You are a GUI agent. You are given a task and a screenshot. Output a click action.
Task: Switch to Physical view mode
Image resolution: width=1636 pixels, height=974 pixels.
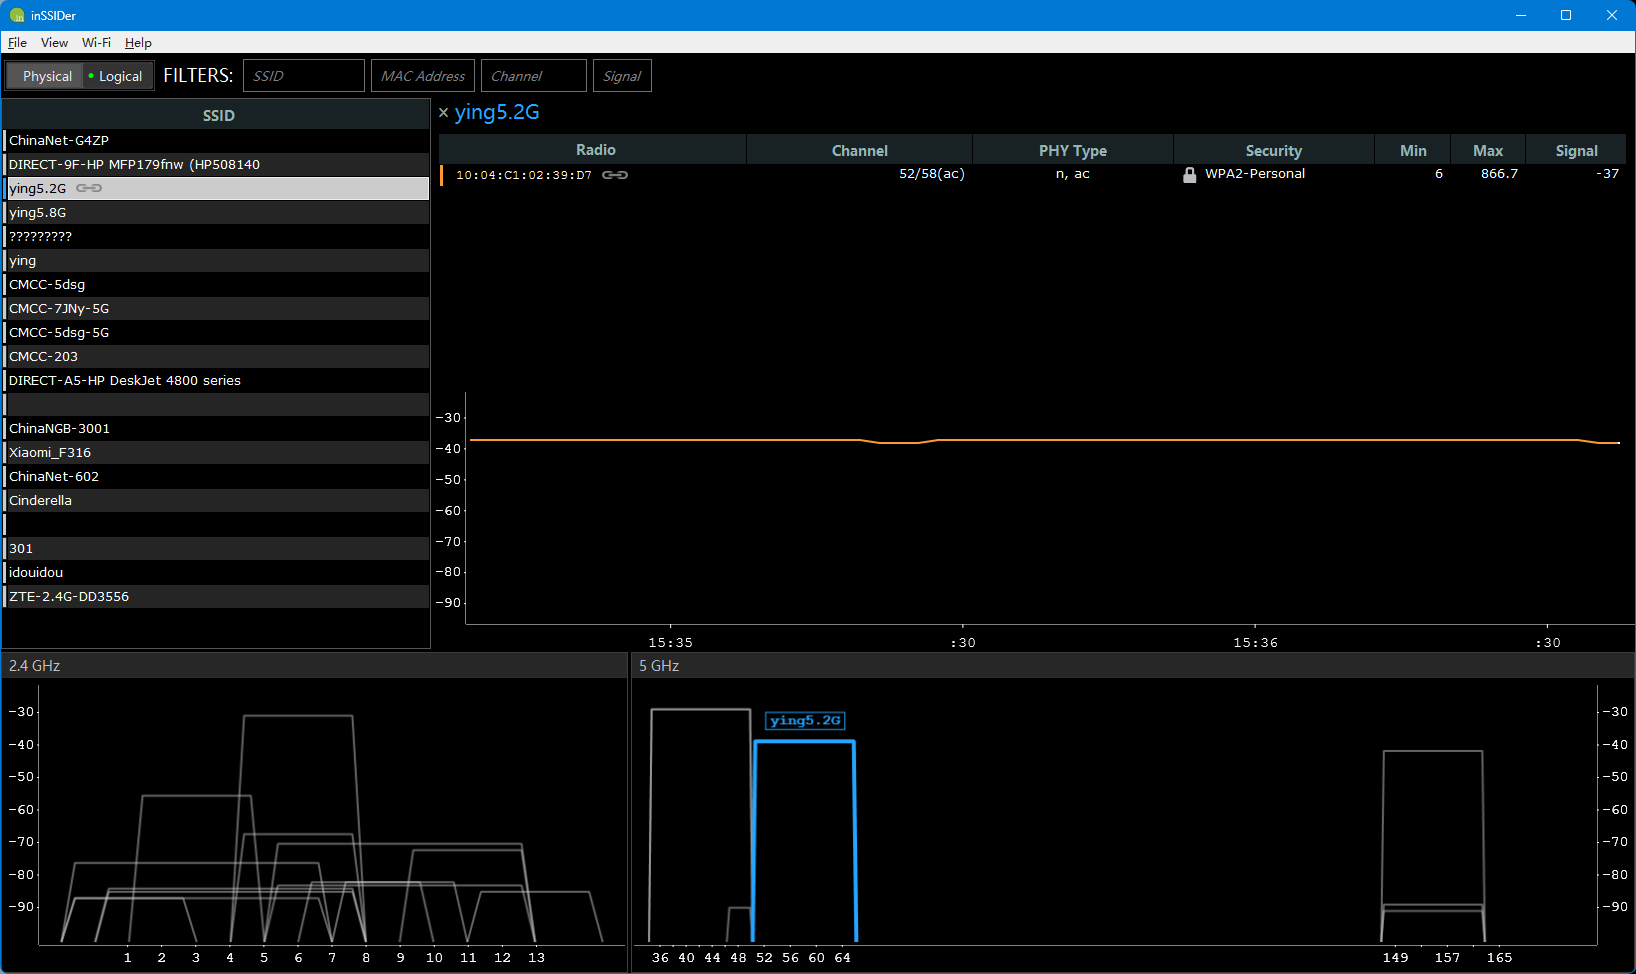[x=47, y=76]
